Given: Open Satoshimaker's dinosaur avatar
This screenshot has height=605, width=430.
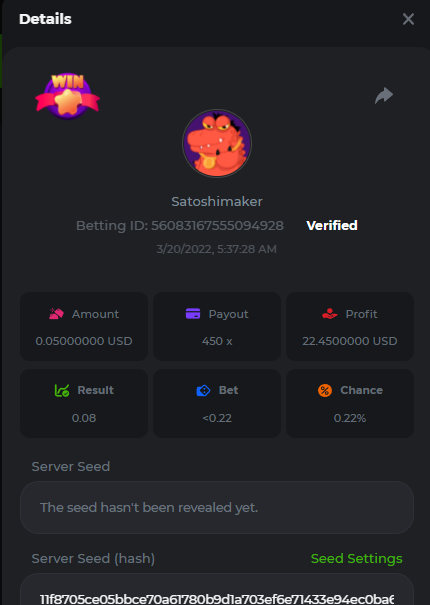Looking at the screenshot, I should pos(217,144).
